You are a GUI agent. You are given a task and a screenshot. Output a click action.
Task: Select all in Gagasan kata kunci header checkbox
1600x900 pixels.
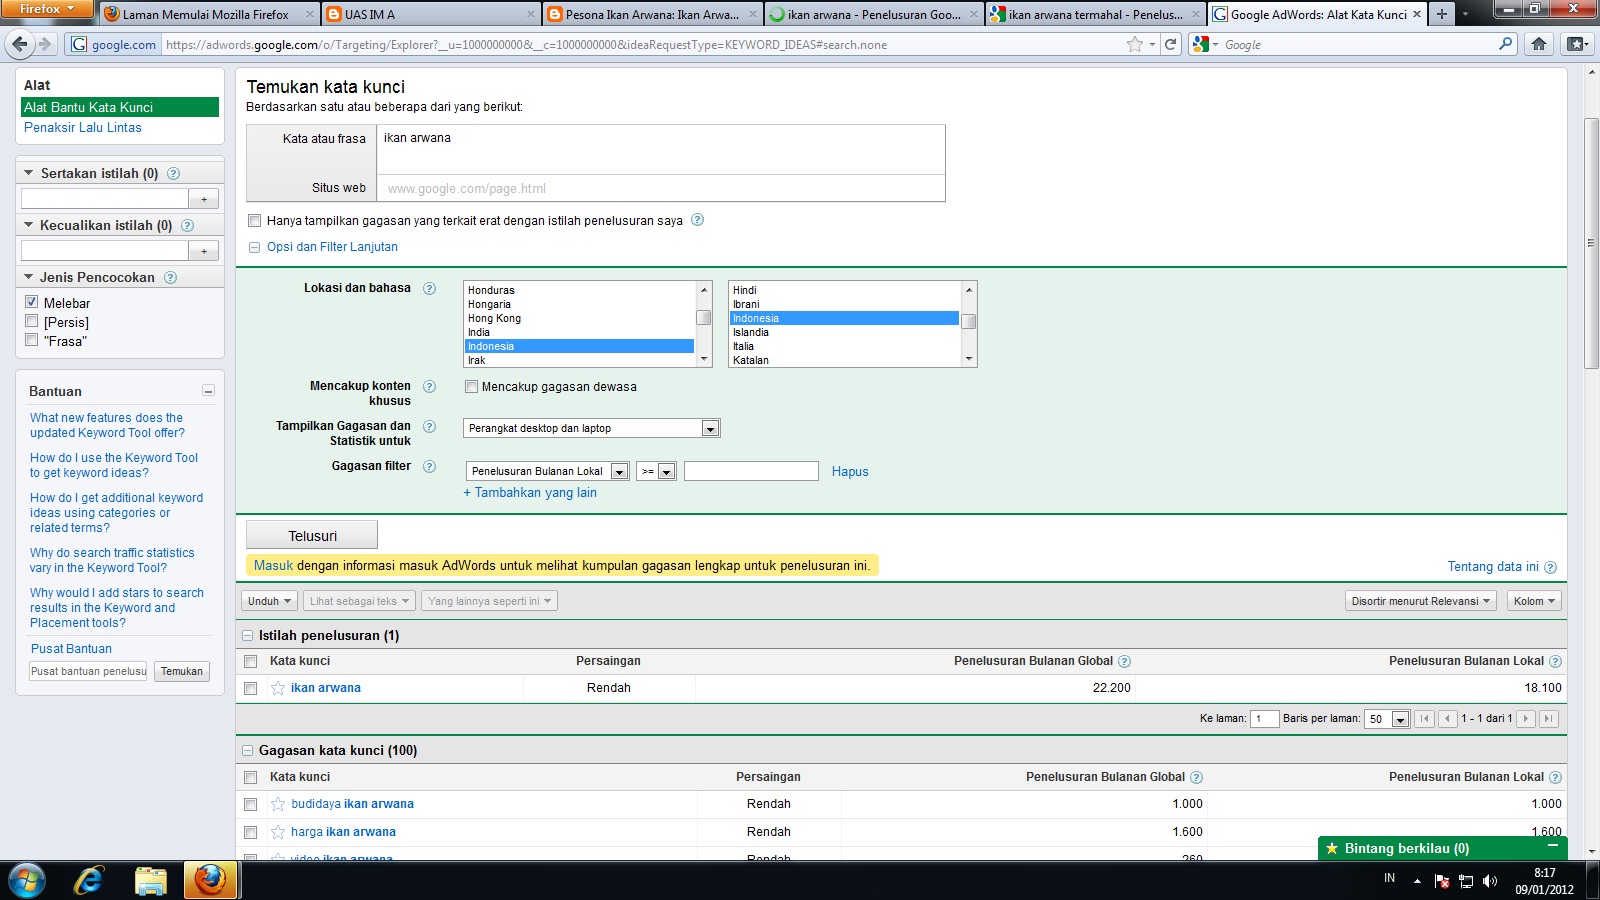click(251, 777)
